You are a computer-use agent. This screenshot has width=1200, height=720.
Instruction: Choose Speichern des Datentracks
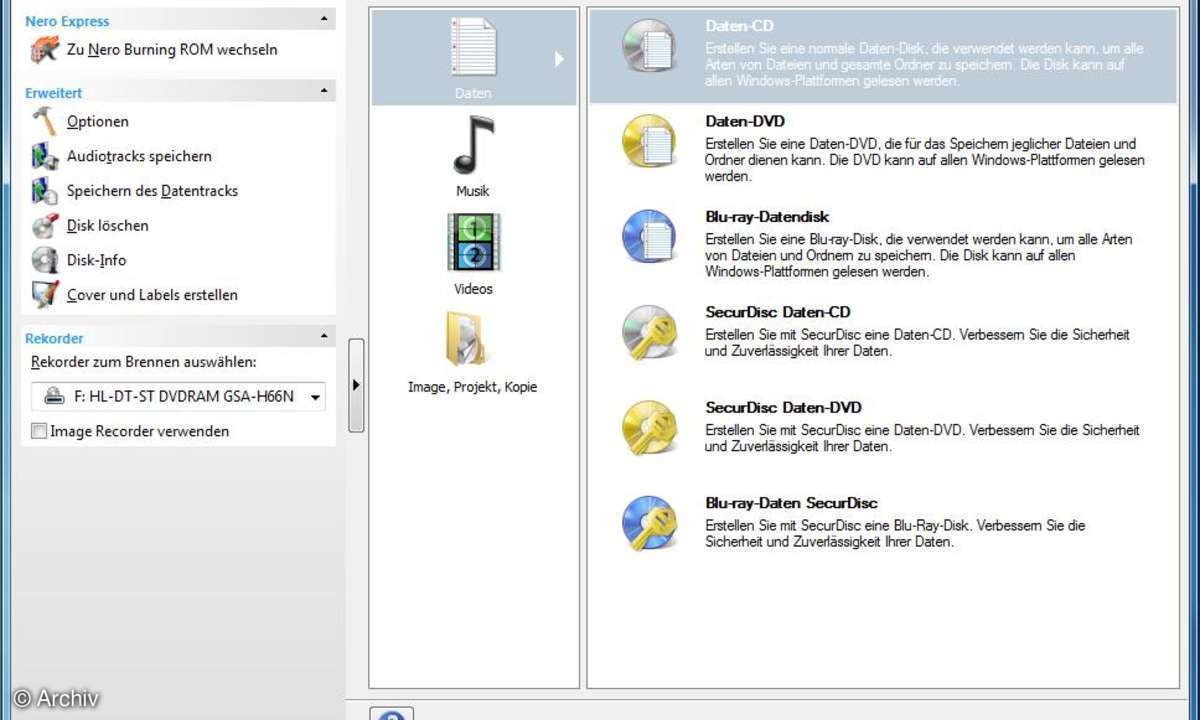click(152, 191)
